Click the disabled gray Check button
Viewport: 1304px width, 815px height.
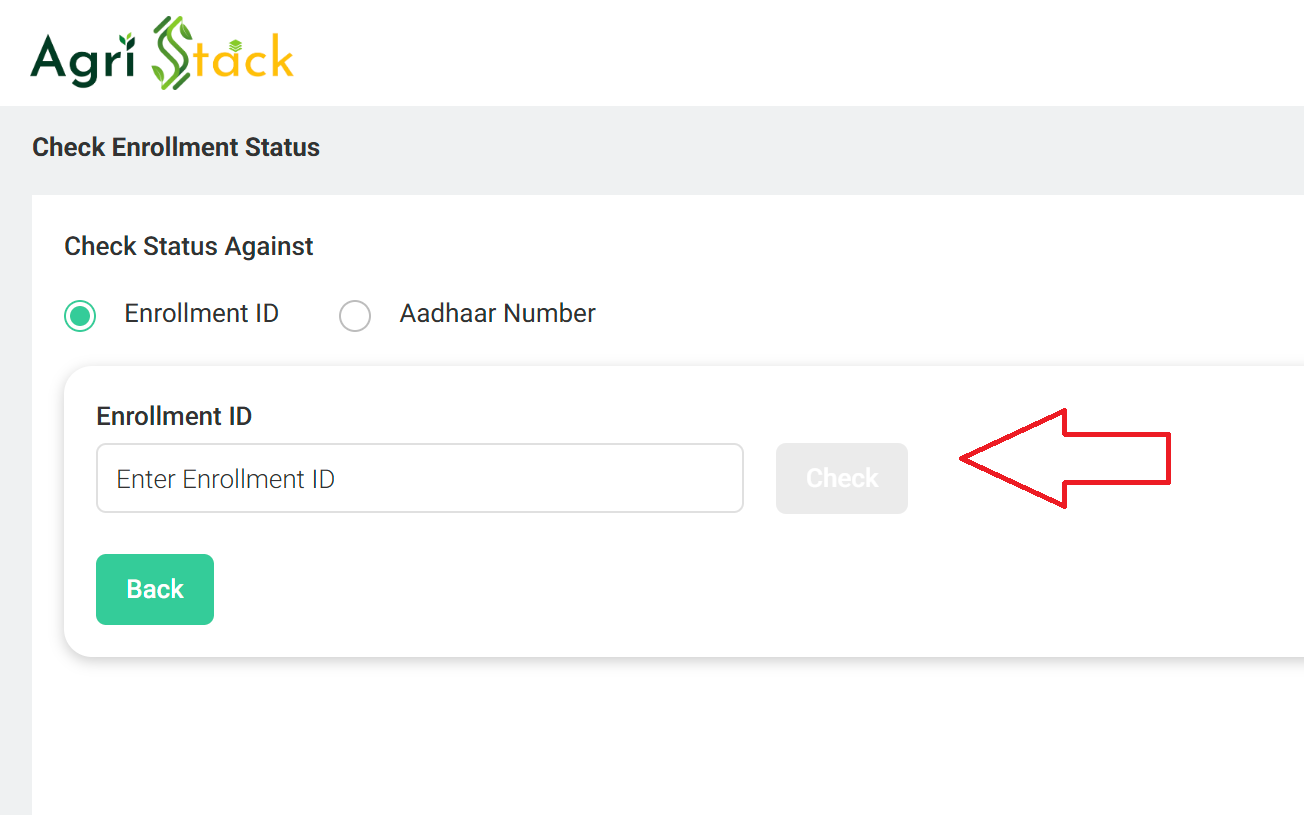(x=841, y=478)
